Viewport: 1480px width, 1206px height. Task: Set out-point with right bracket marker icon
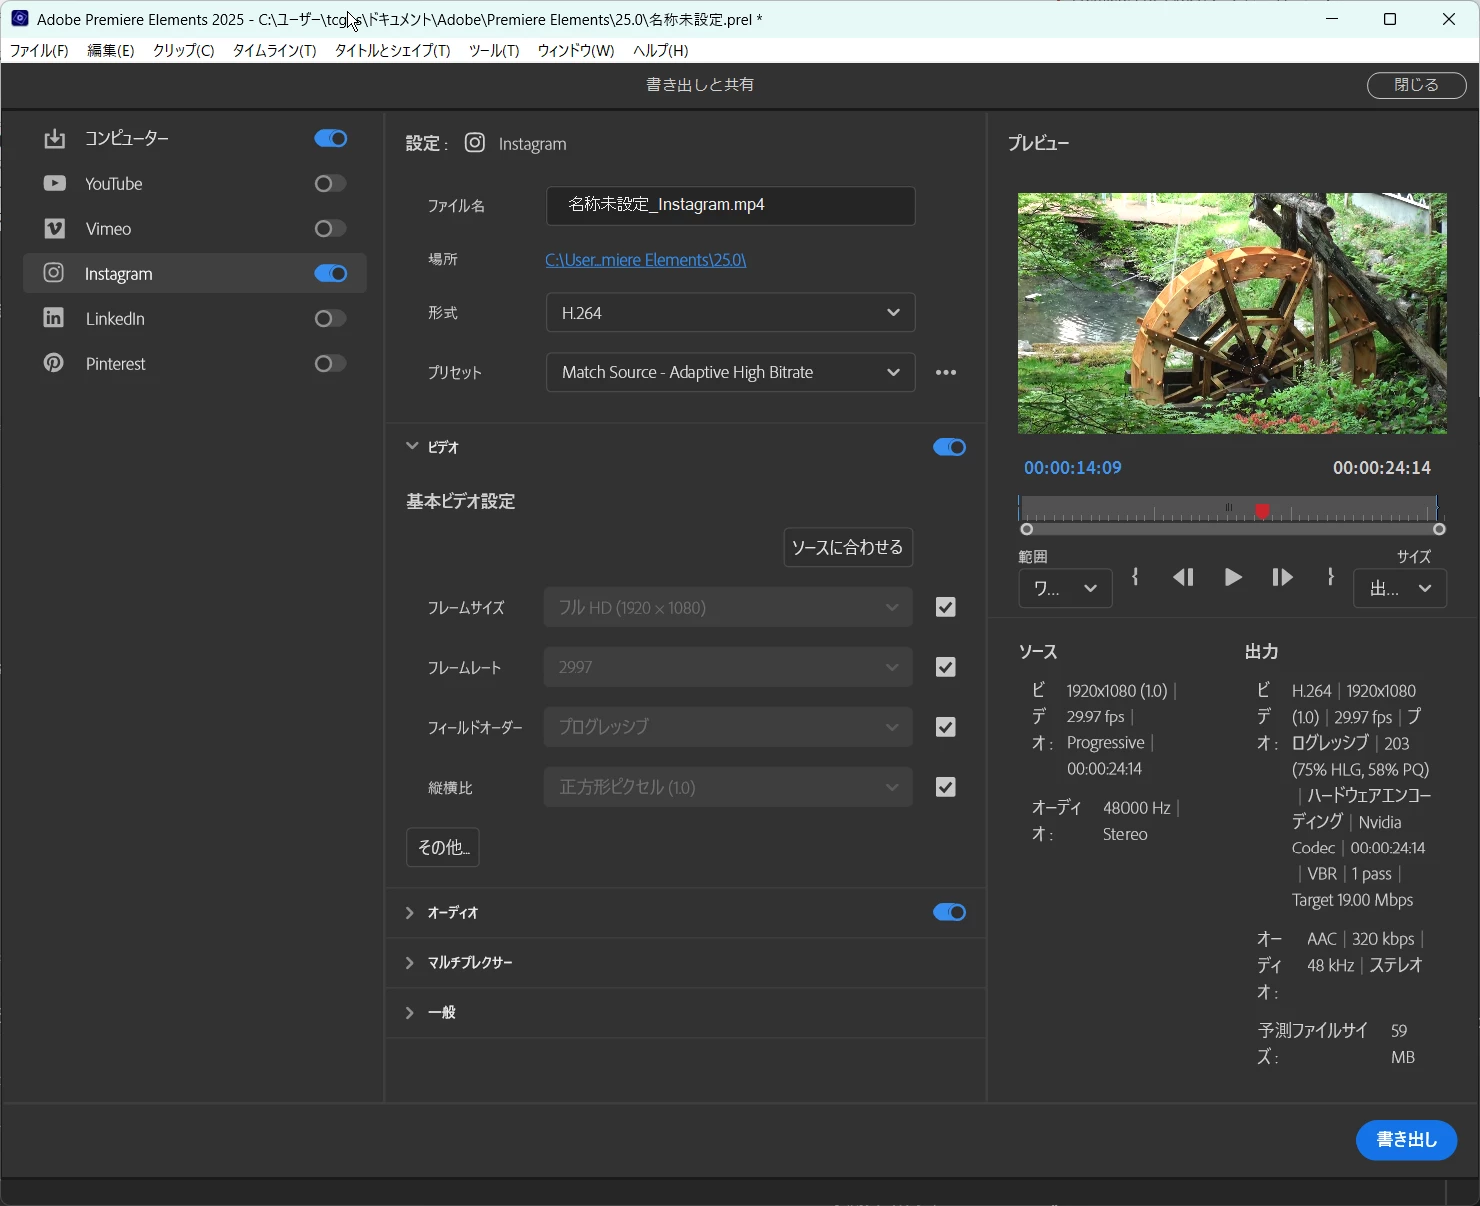[x=1330, y=577]
